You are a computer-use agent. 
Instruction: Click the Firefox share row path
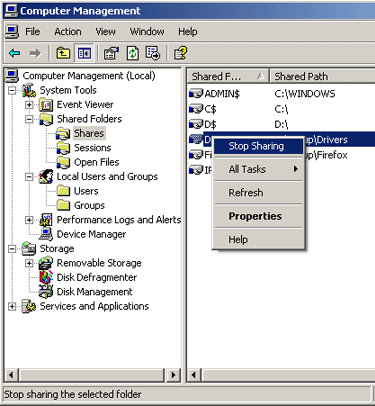pos(327,155)
